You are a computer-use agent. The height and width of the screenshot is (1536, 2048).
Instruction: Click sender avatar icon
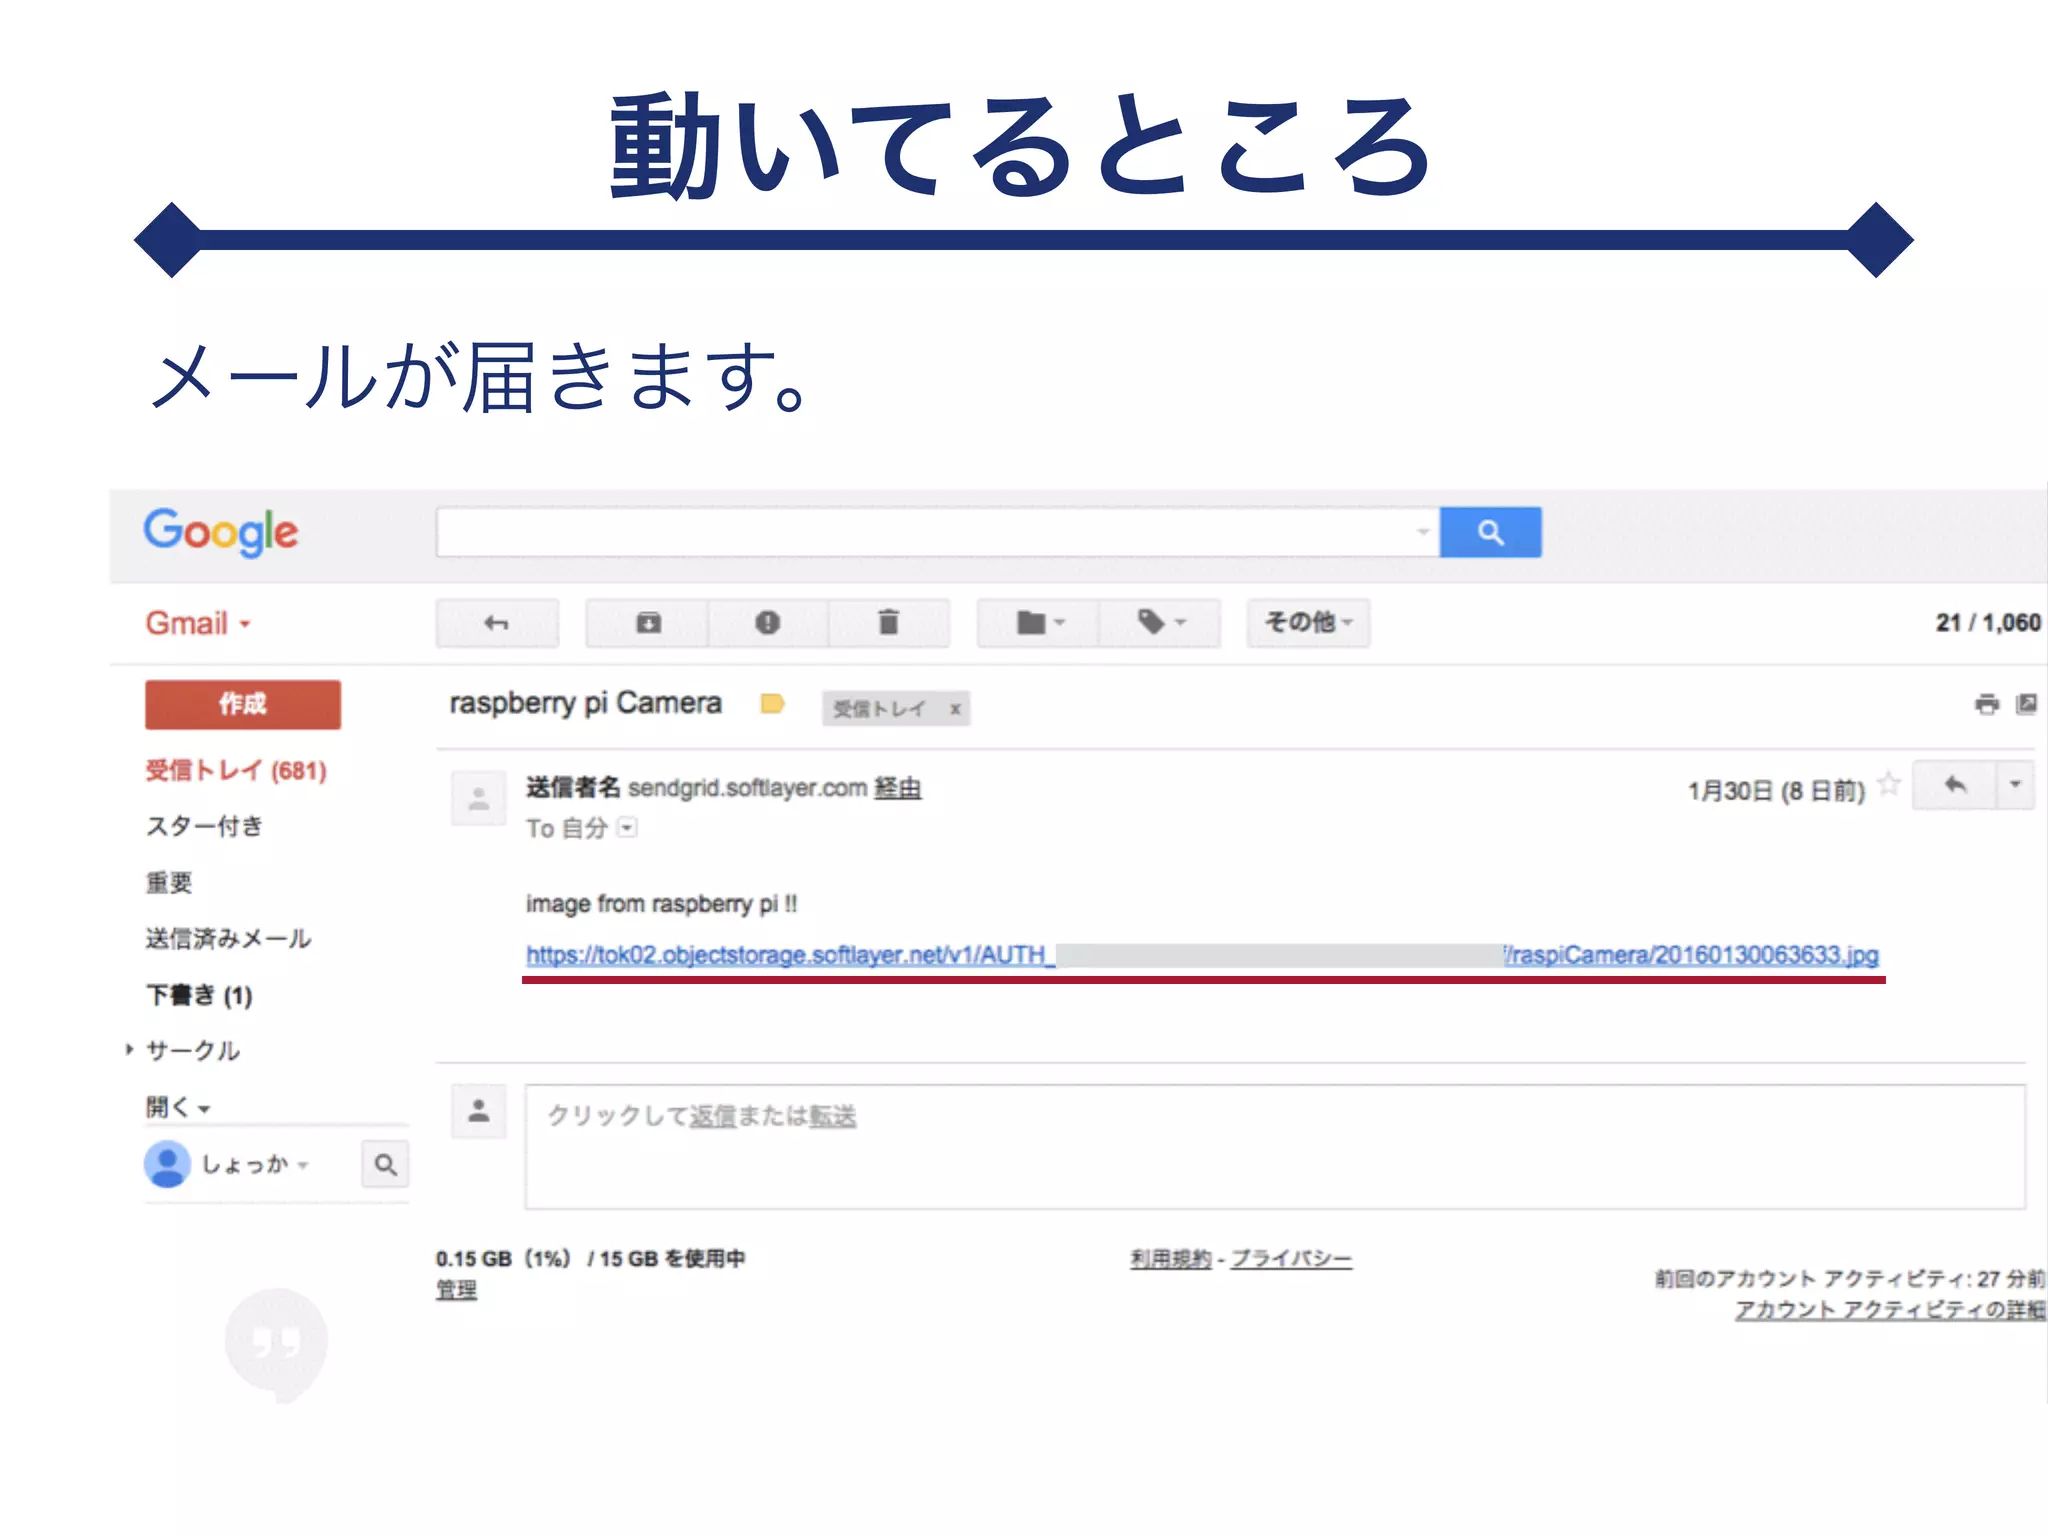coord(479,798)
